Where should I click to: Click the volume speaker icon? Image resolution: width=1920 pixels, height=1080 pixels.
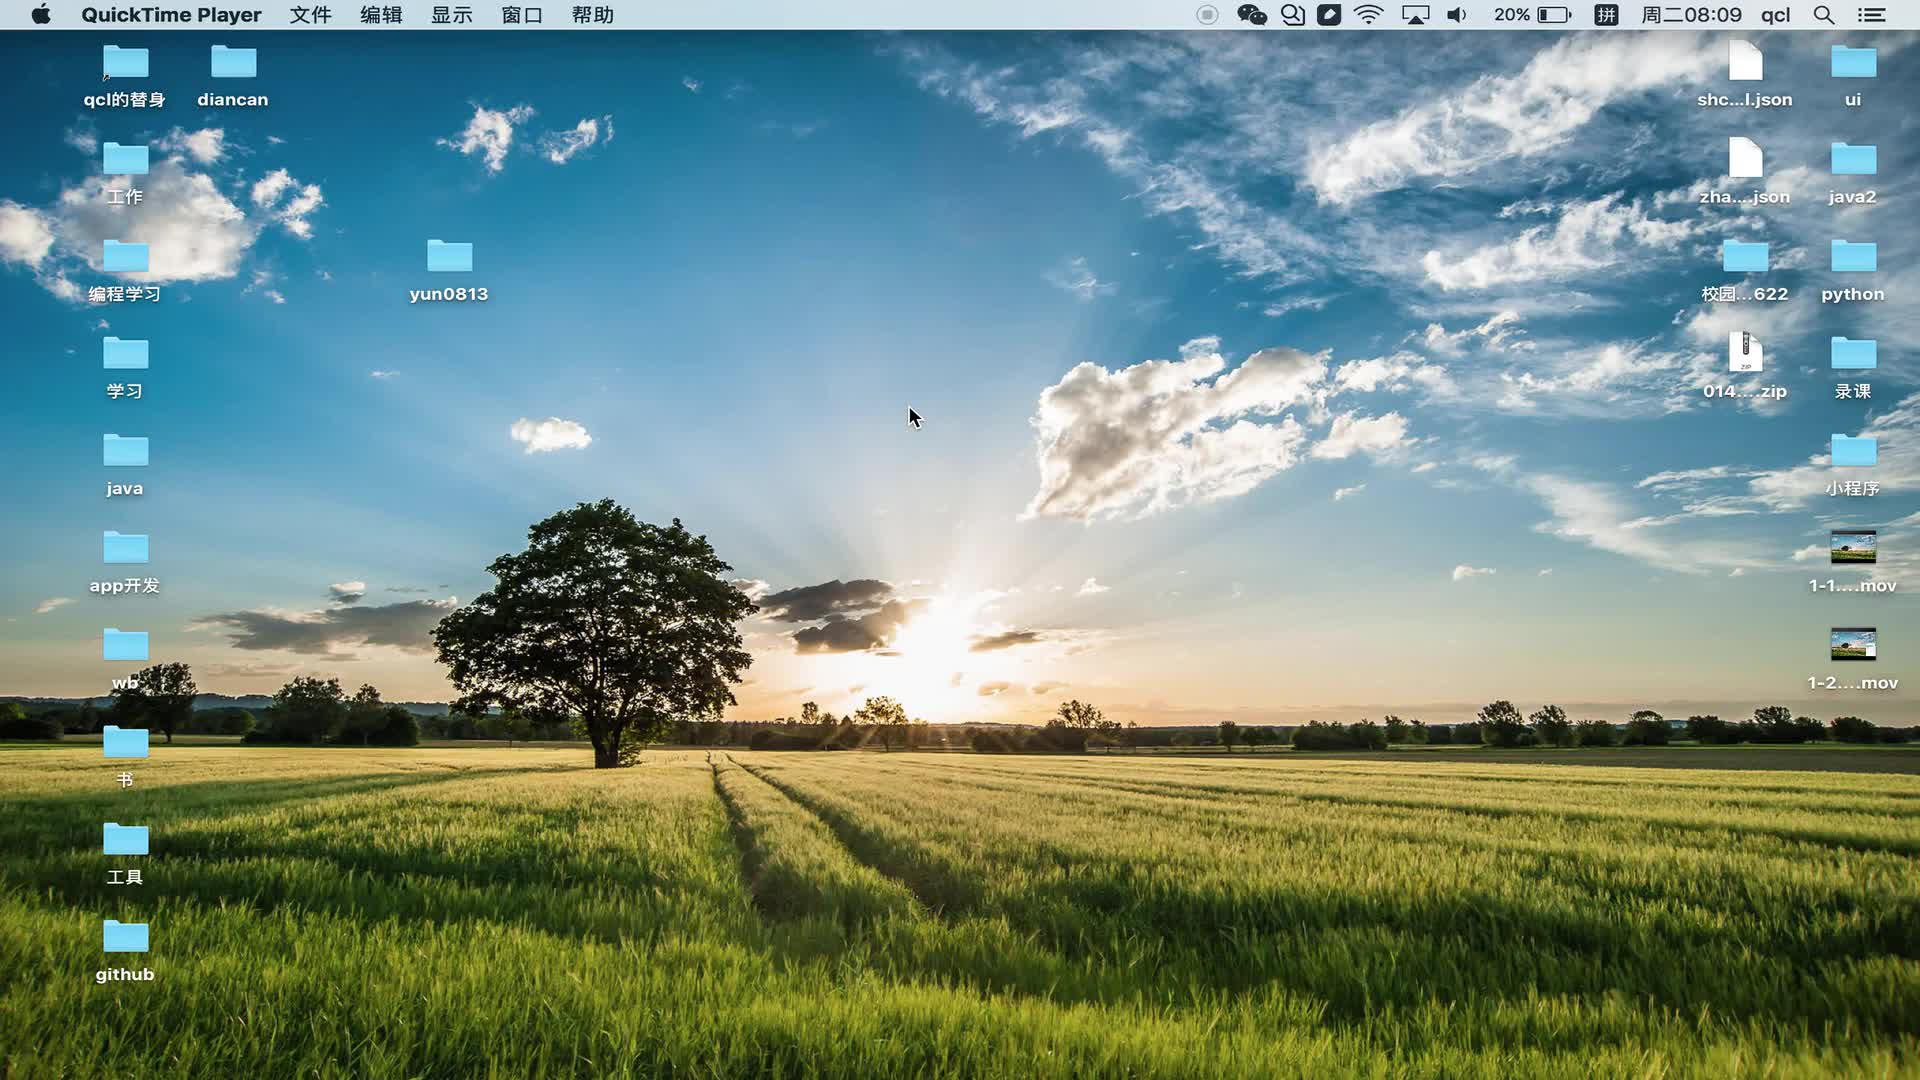click(x=1457, y=15)
